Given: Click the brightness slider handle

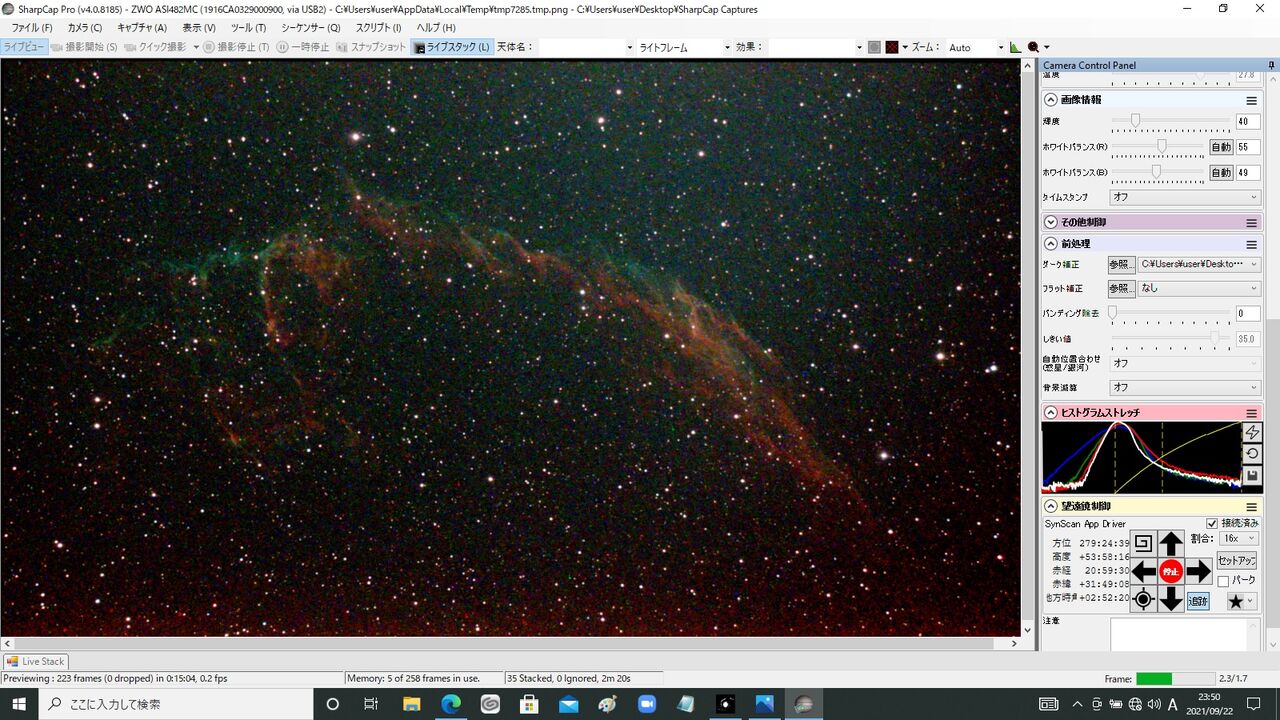Looking at the screenshot, I should tap(1135, 120).
